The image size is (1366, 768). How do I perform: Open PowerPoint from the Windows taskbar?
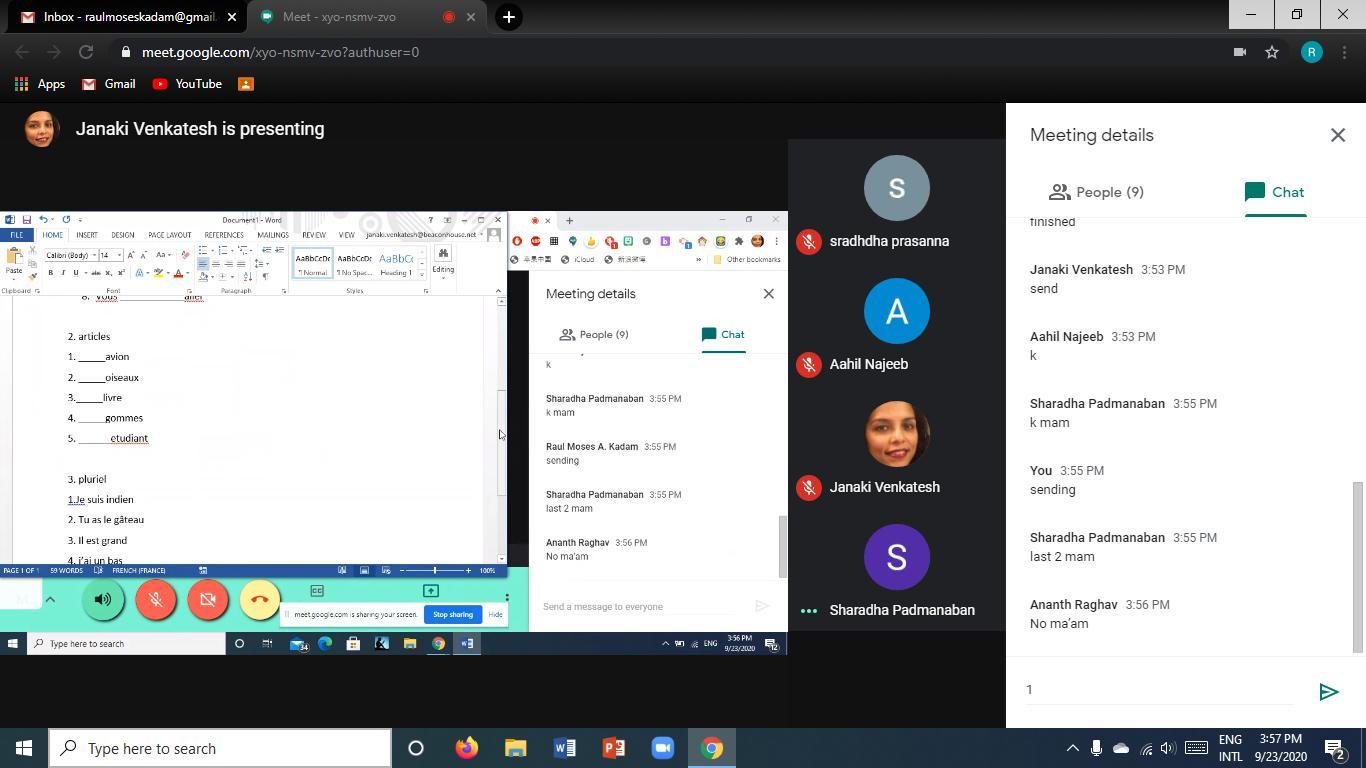(x=614, y=748)
